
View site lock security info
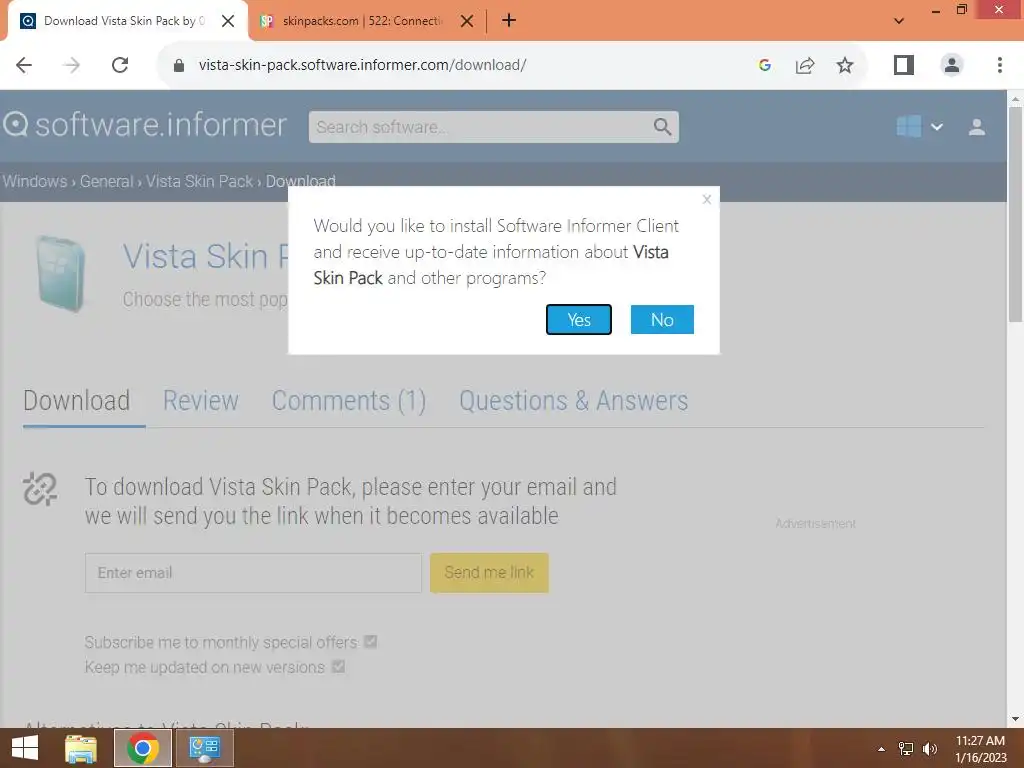(x=178, y=65)
